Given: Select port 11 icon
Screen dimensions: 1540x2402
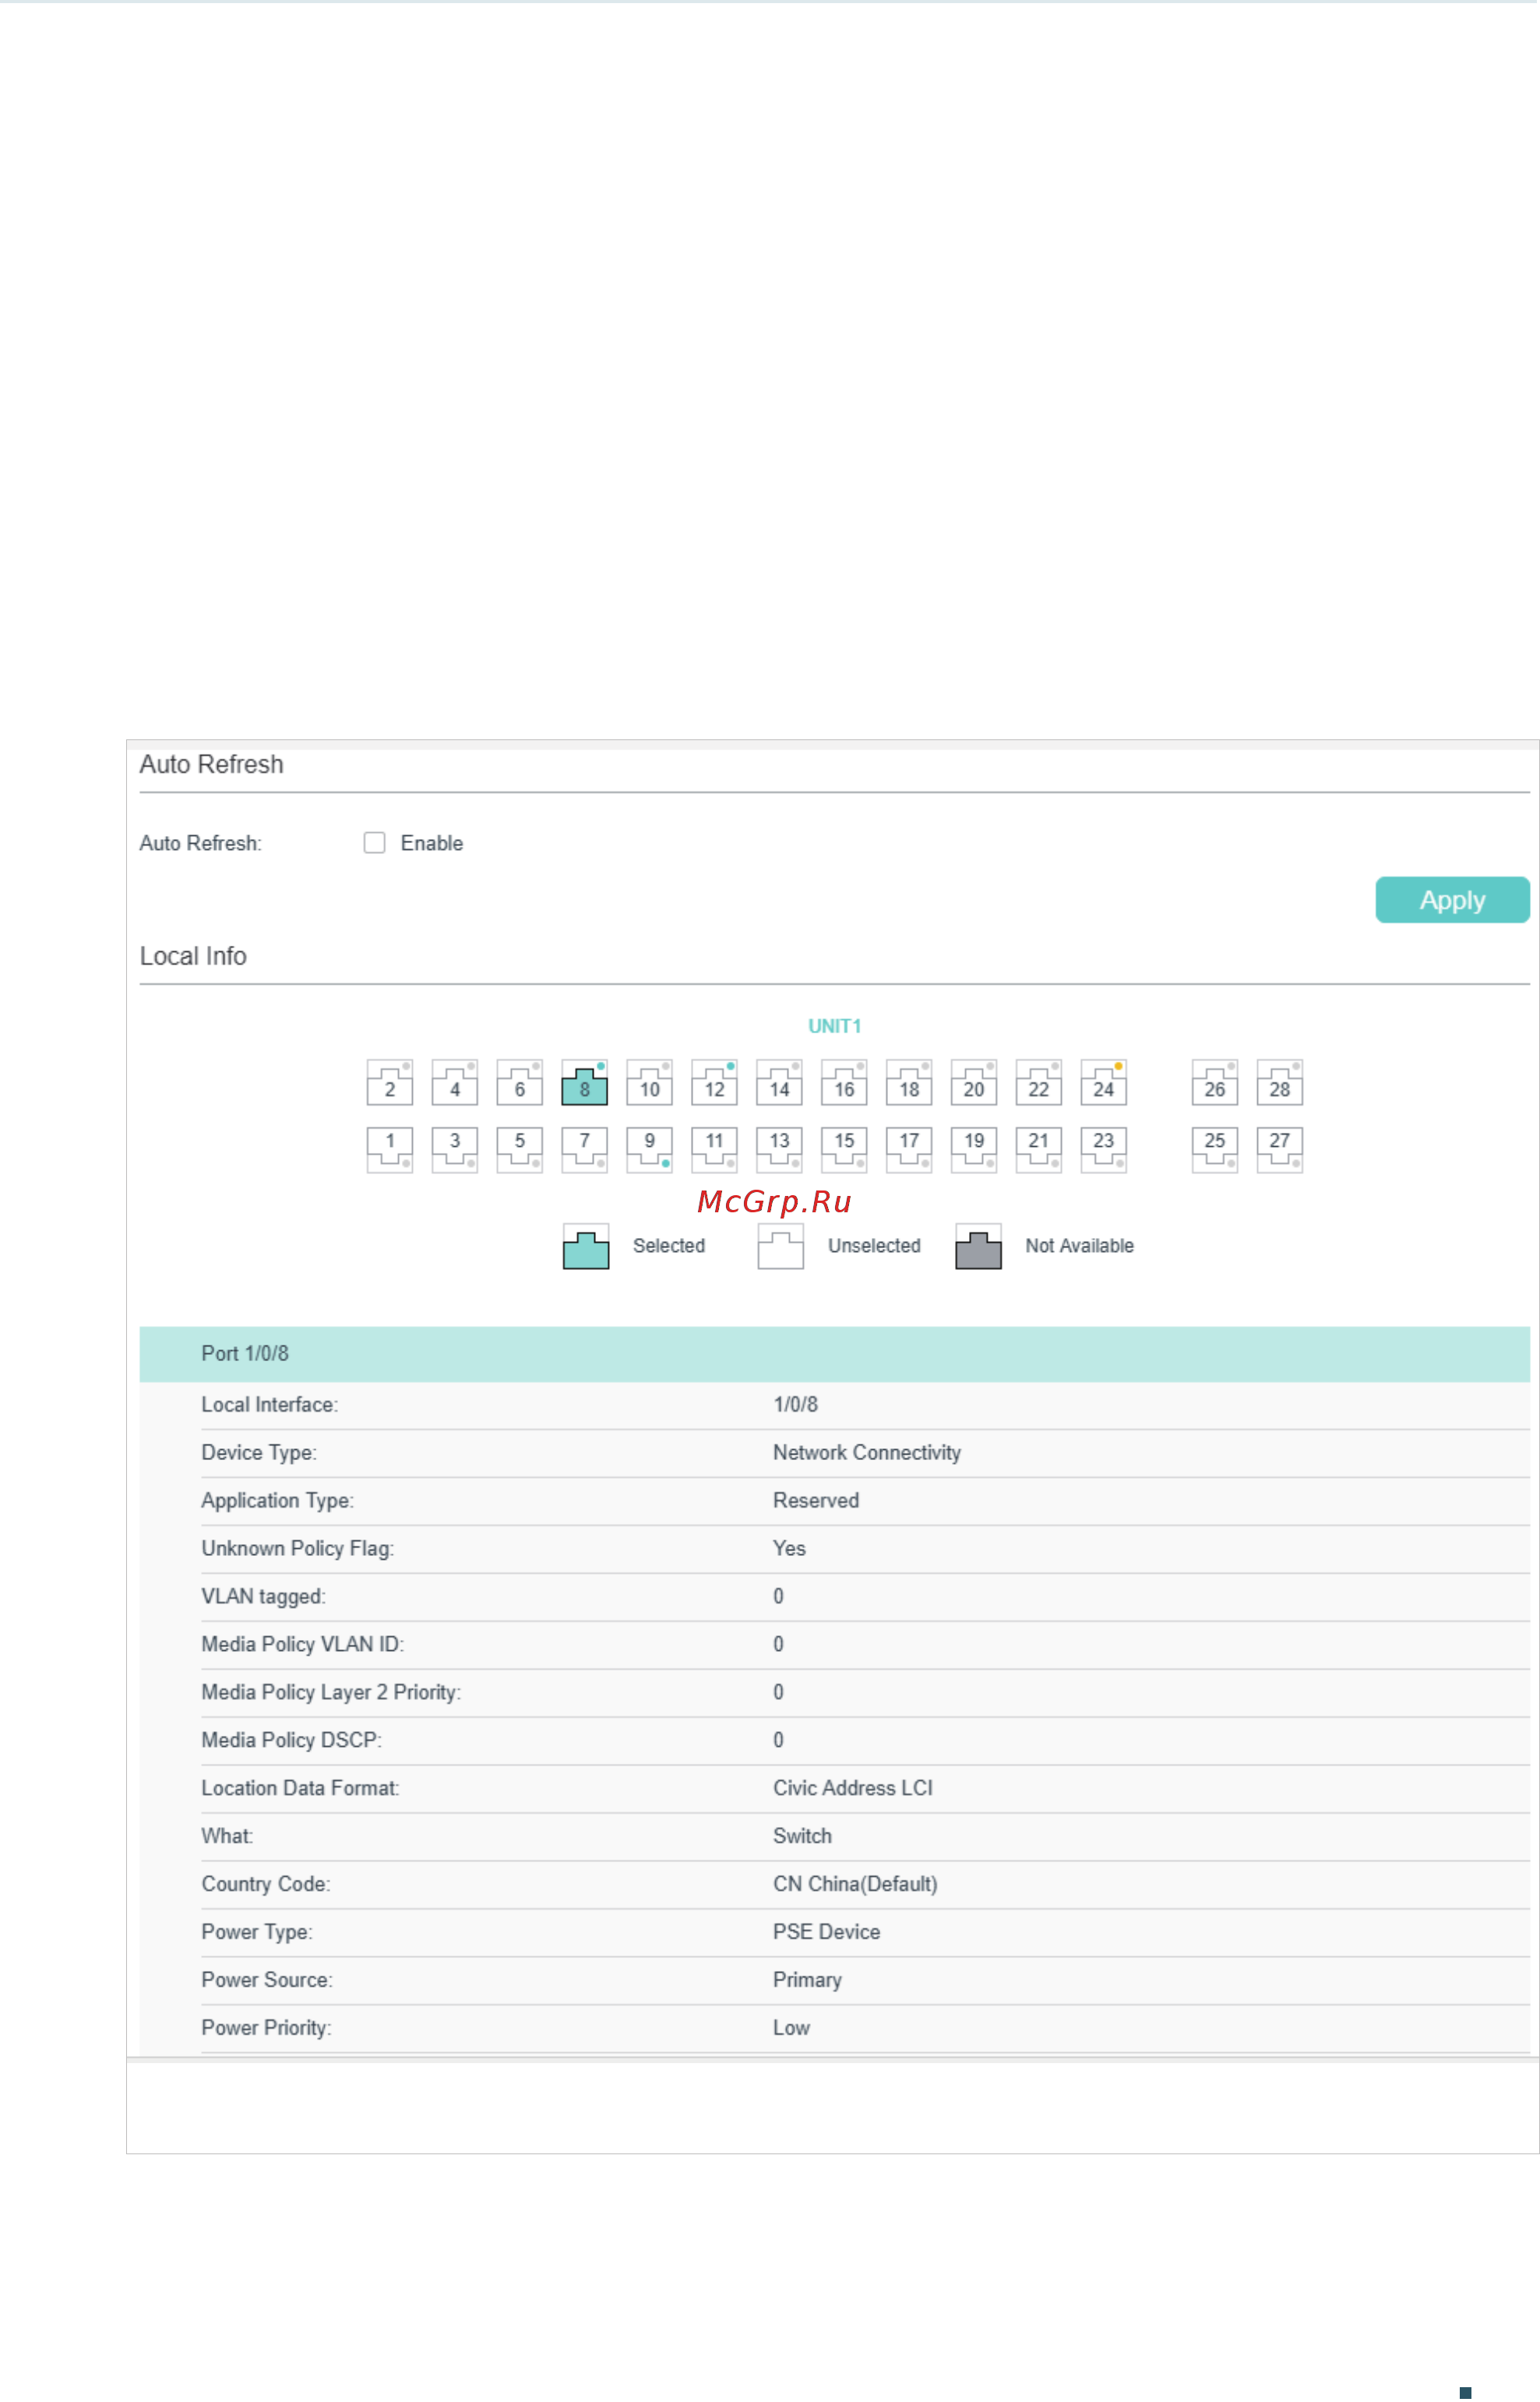Looking at the screenshot, I should (715, 1150).
